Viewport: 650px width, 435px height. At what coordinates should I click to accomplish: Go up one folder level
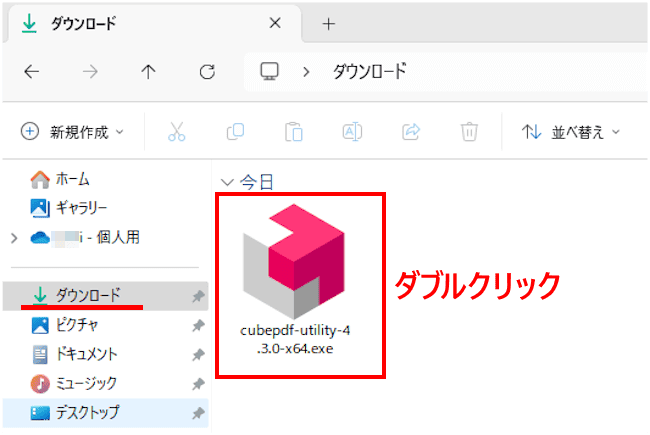pos(148,72)
